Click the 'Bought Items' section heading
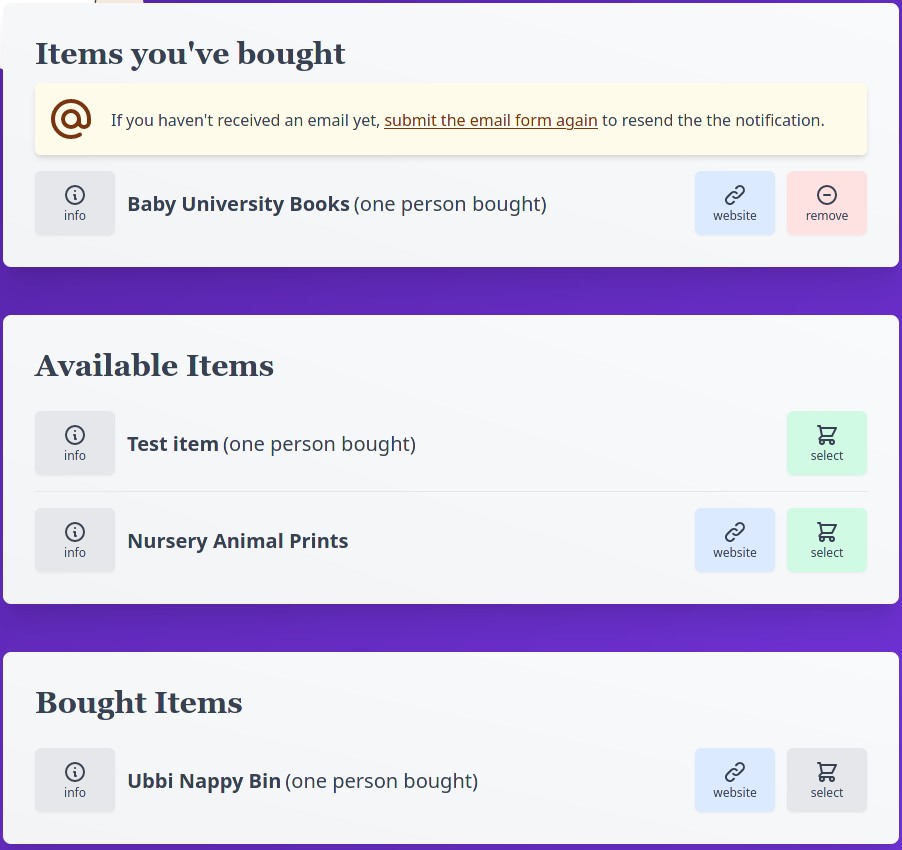 [139, 702]
